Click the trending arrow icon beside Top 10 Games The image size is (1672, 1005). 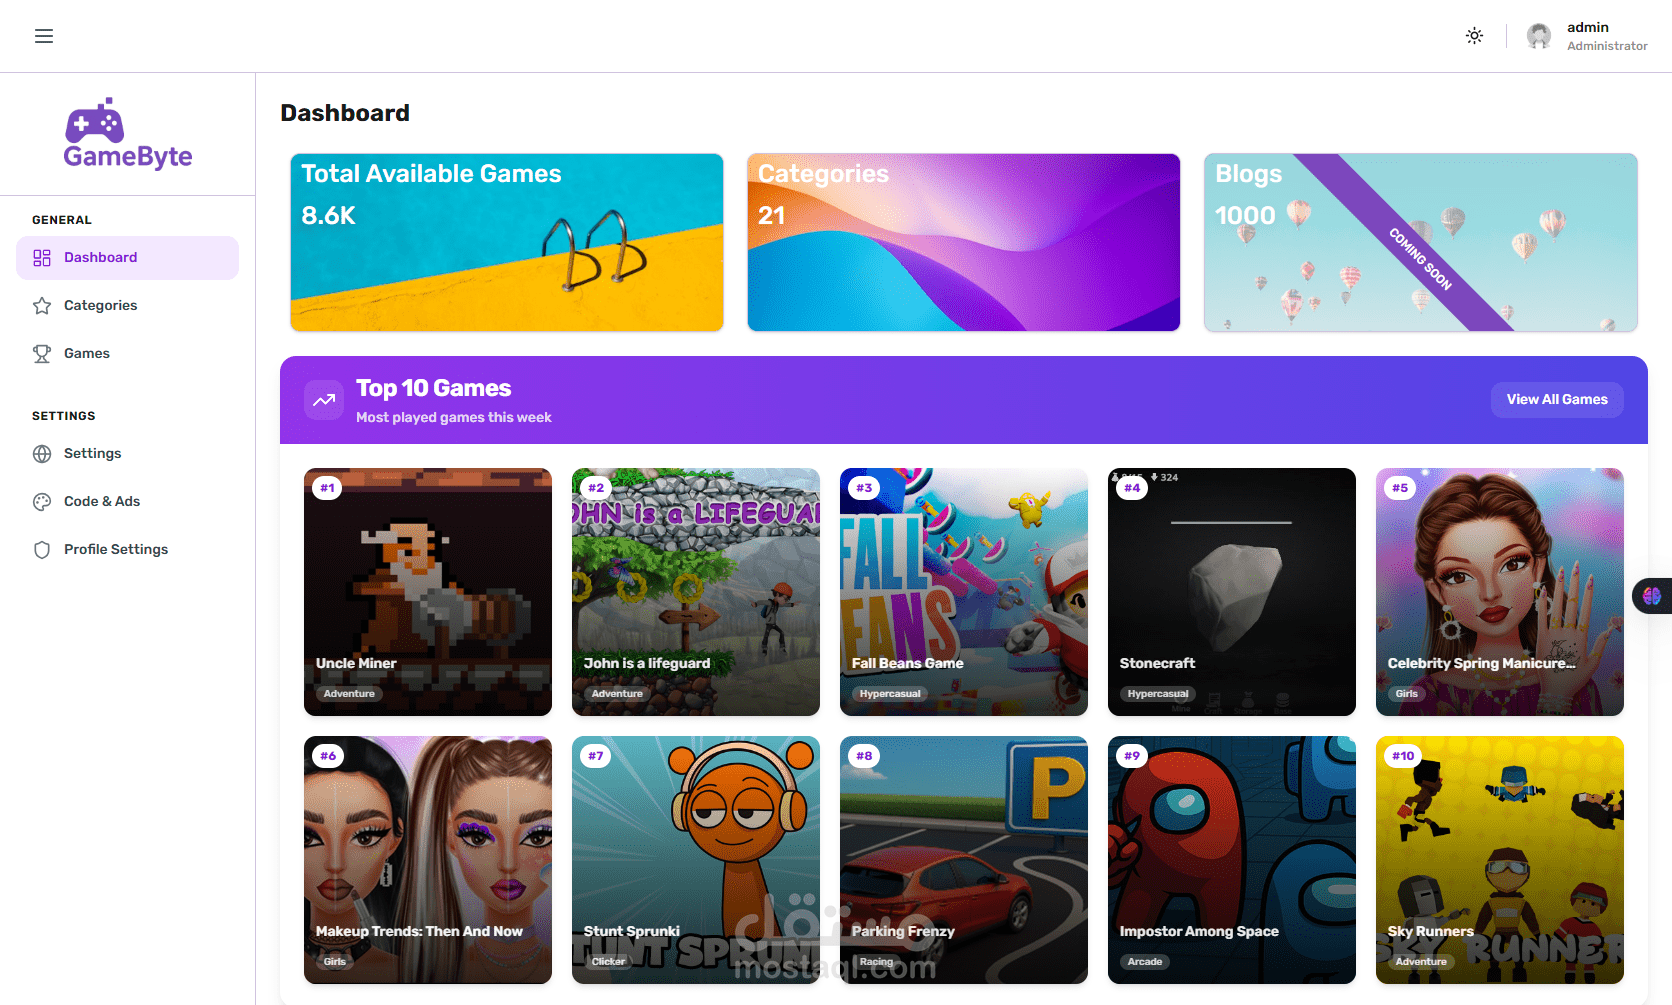click(324, 400)
